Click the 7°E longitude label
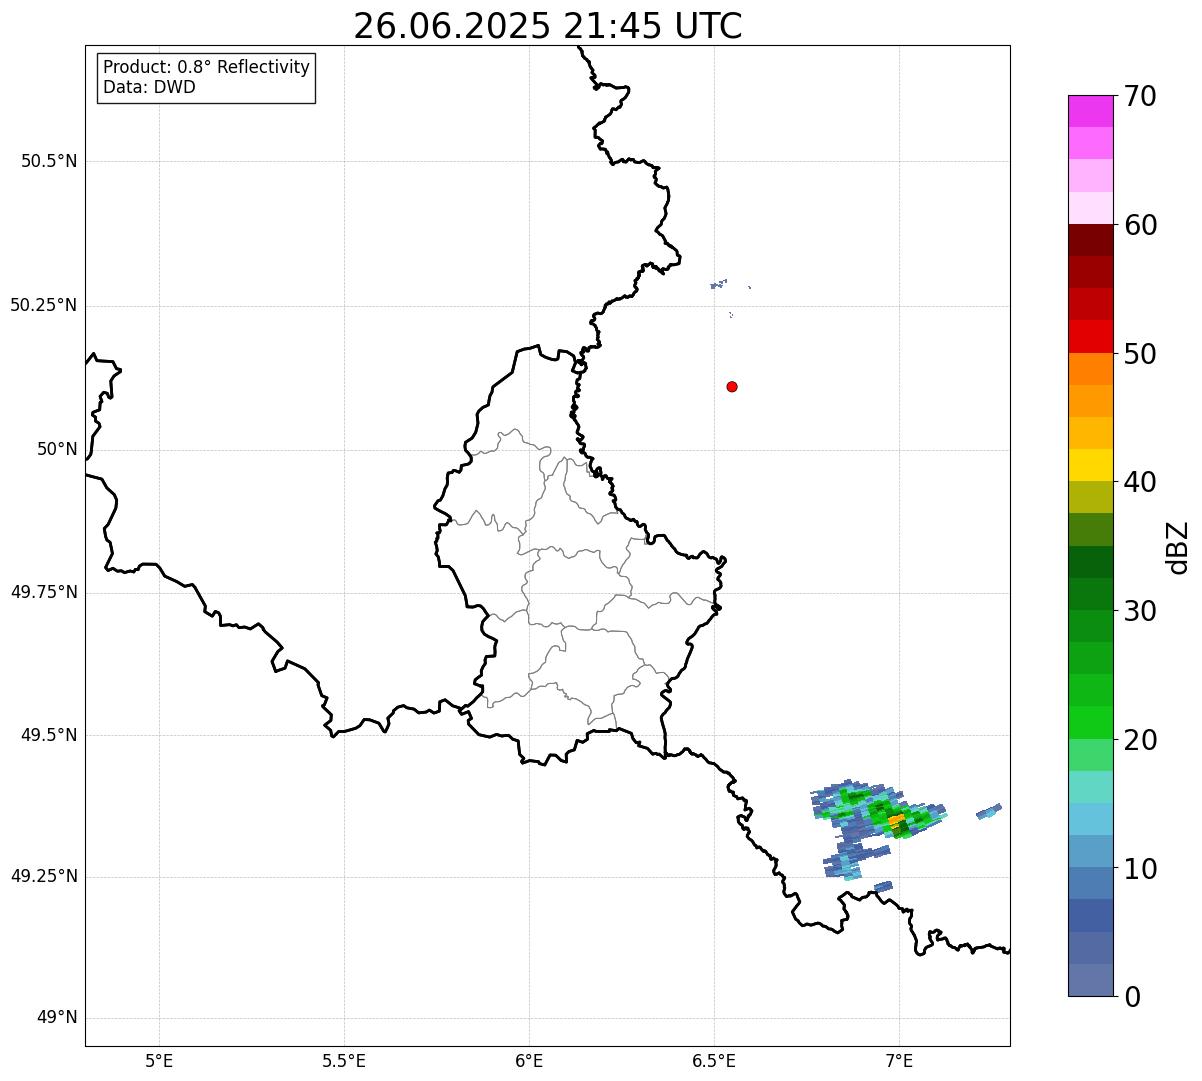The height and width of the screenshot is (1081, 1202). pos(899,1060)
